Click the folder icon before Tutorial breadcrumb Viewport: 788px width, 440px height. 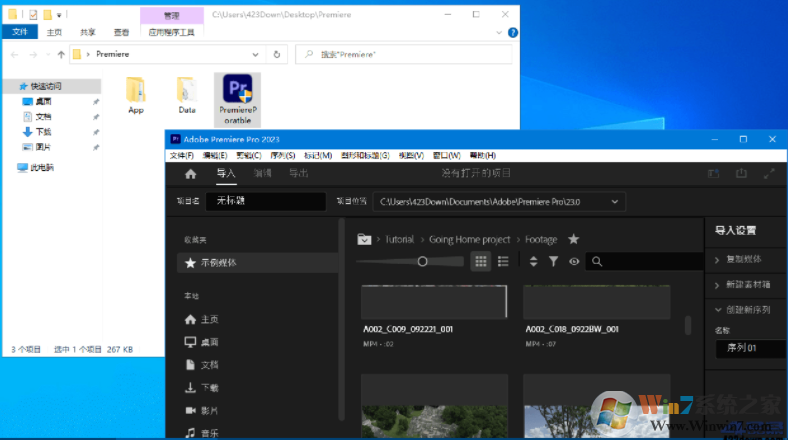pos(364,239)
